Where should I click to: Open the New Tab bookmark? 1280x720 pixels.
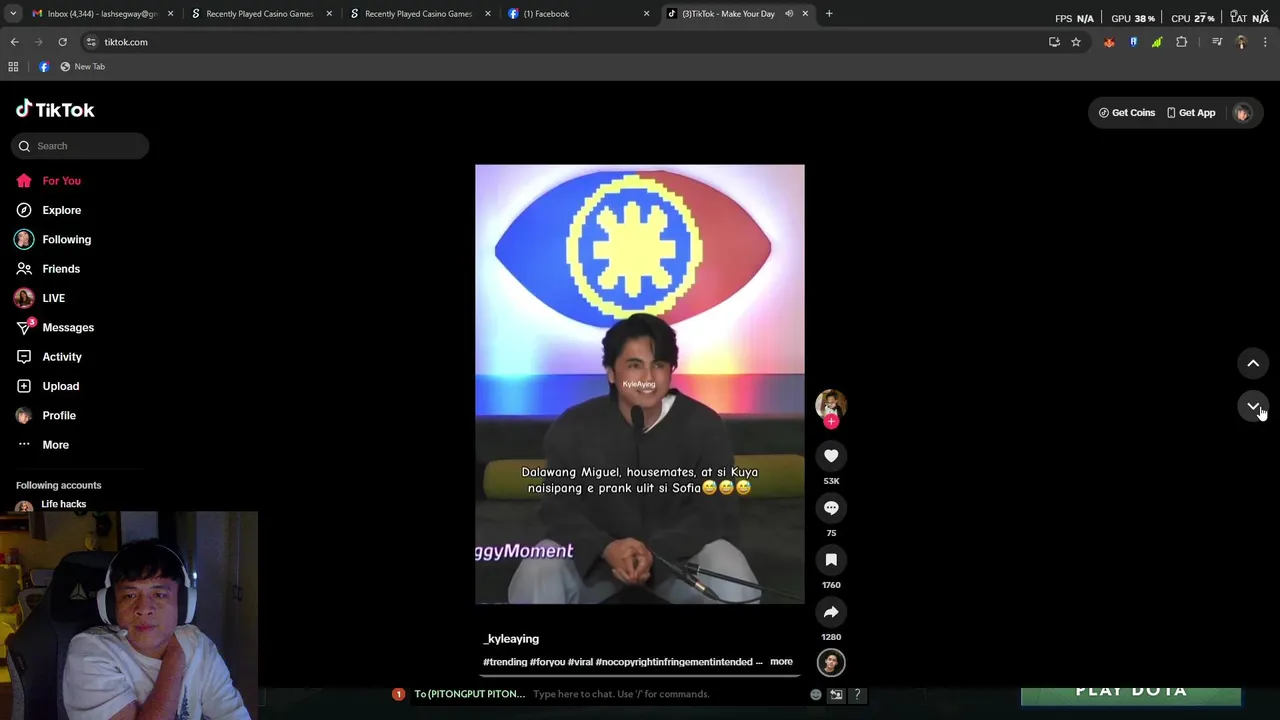click(82, 67)
